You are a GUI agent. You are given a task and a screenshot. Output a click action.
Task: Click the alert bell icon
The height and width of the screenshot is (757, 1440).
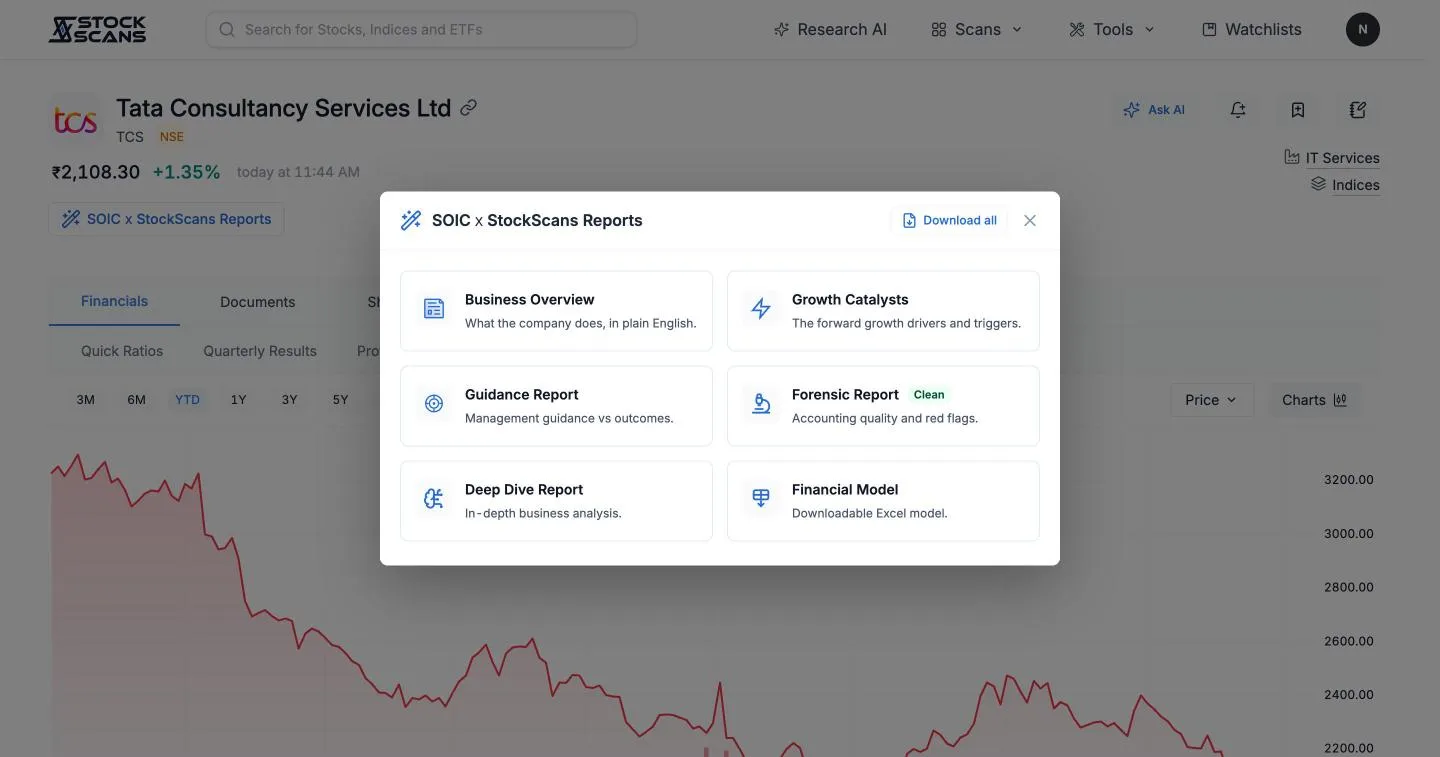(1238, 110)
